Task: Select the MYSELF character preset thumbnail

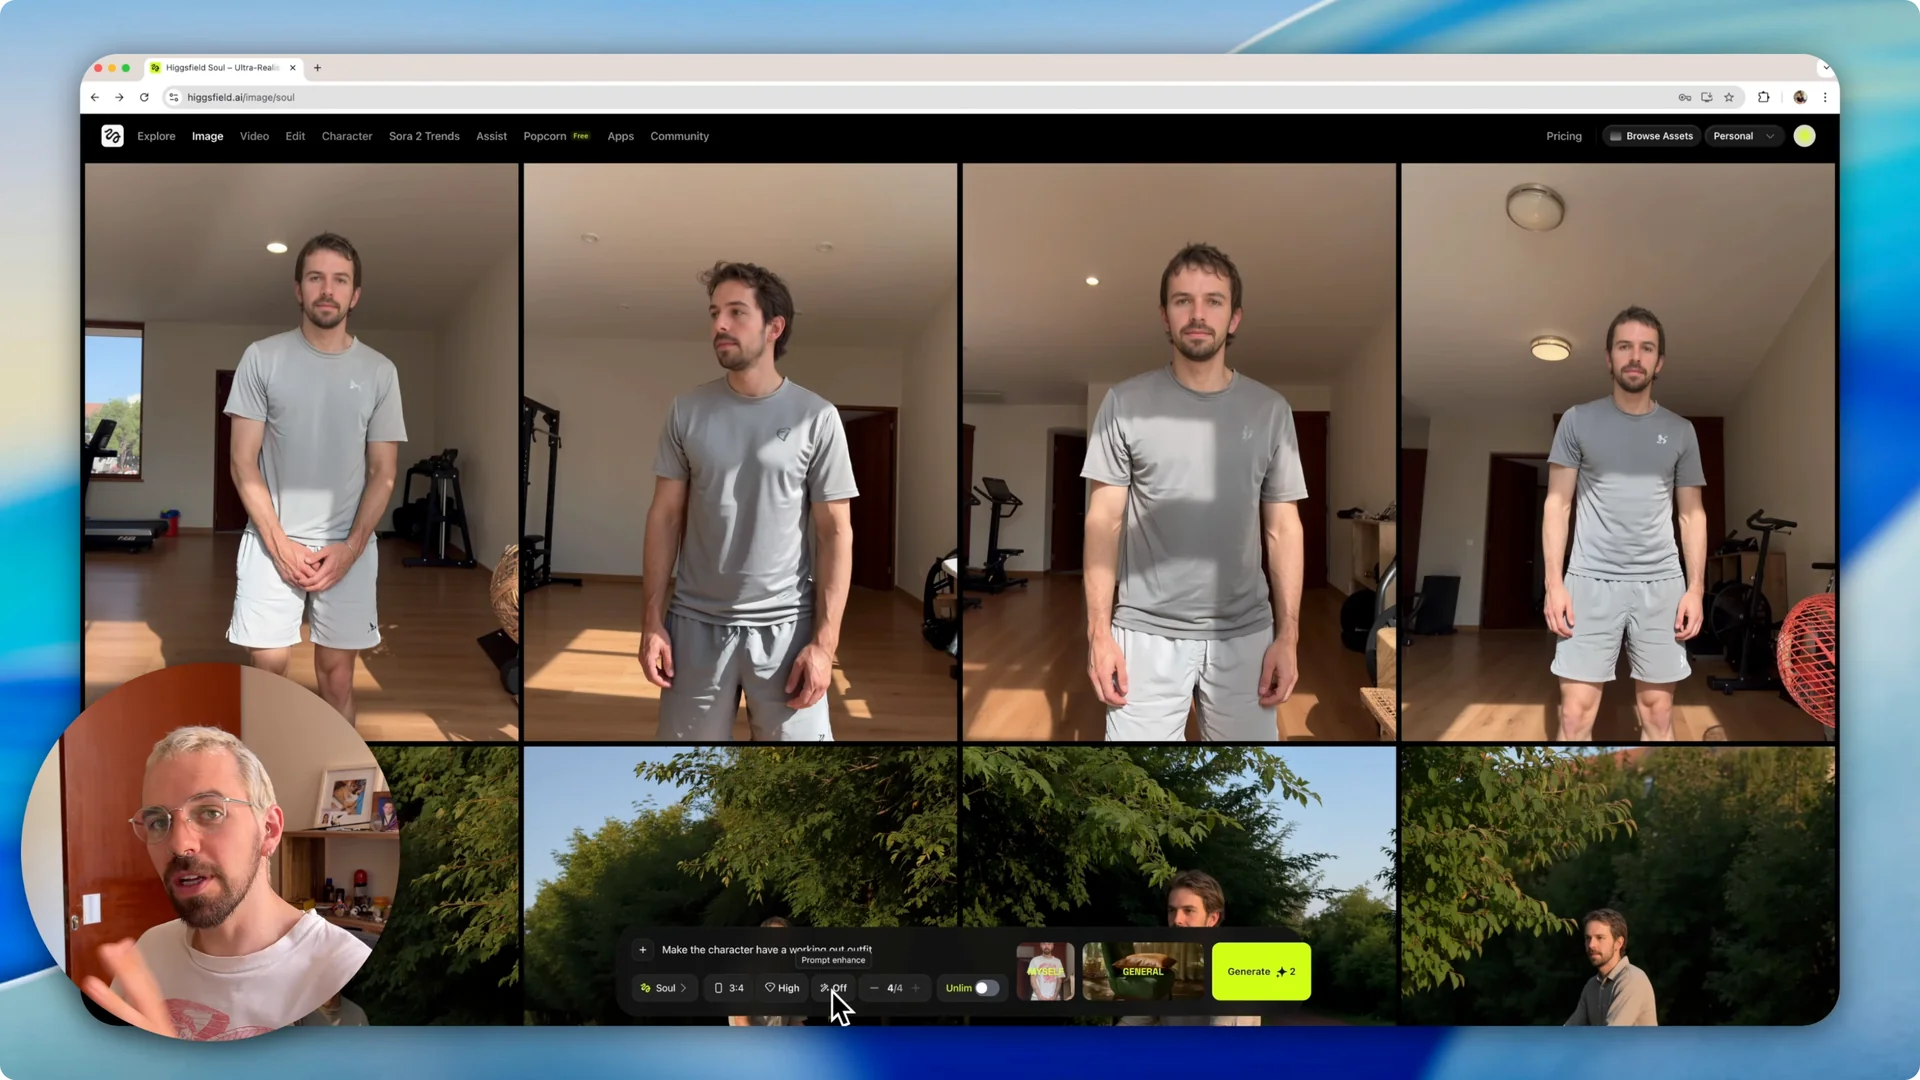Action: click(1045, 971)
